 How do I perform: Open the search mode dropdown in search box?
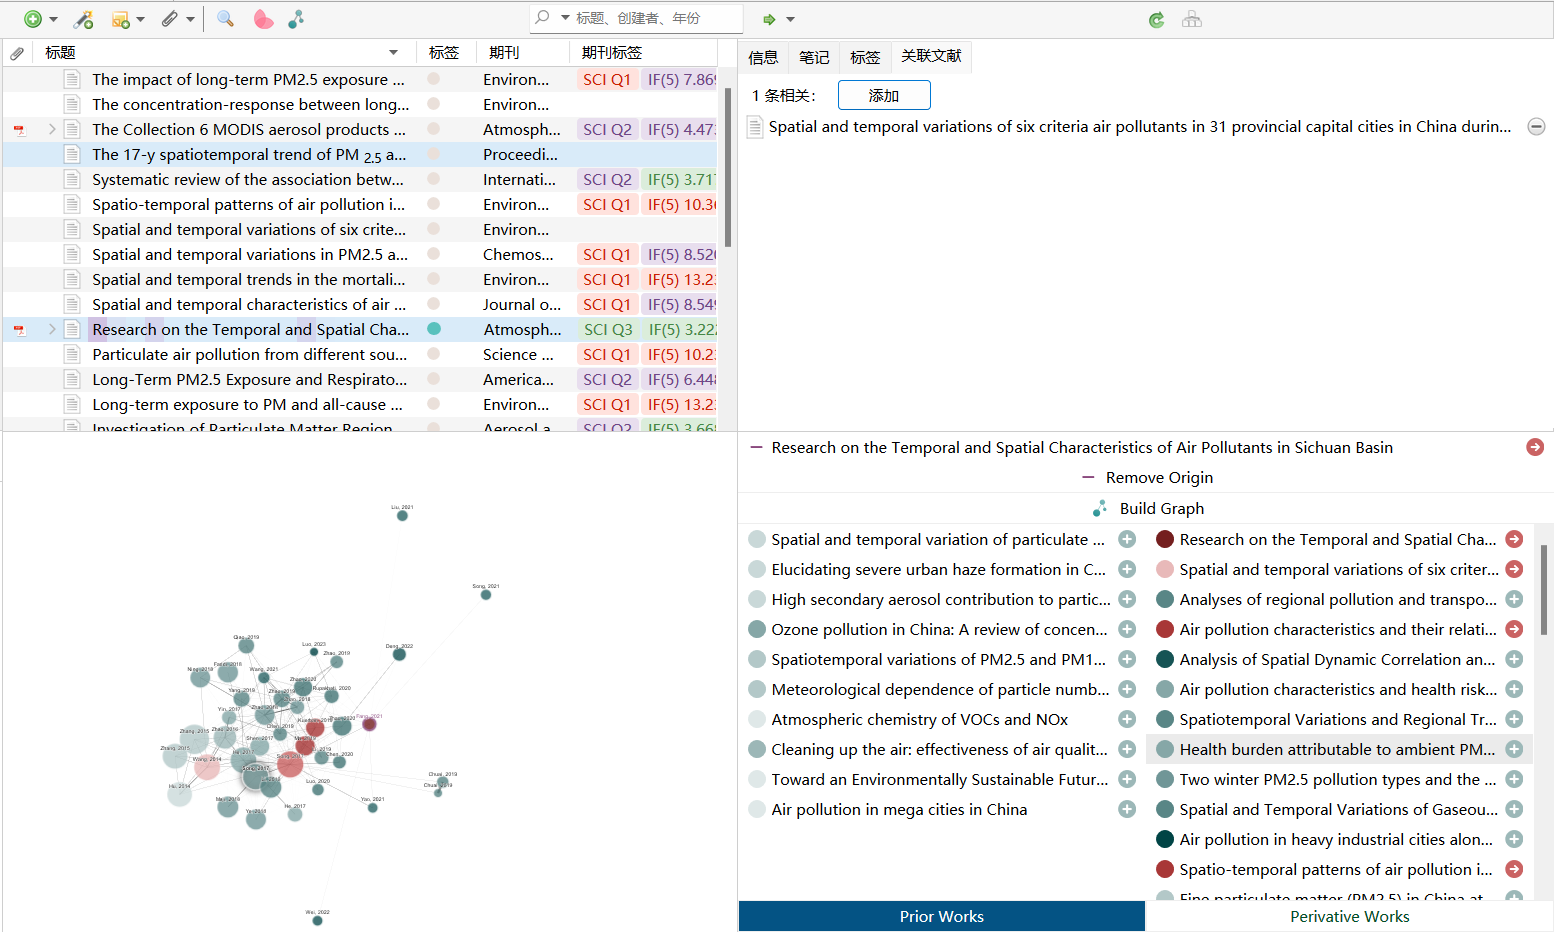click(565, 18)
